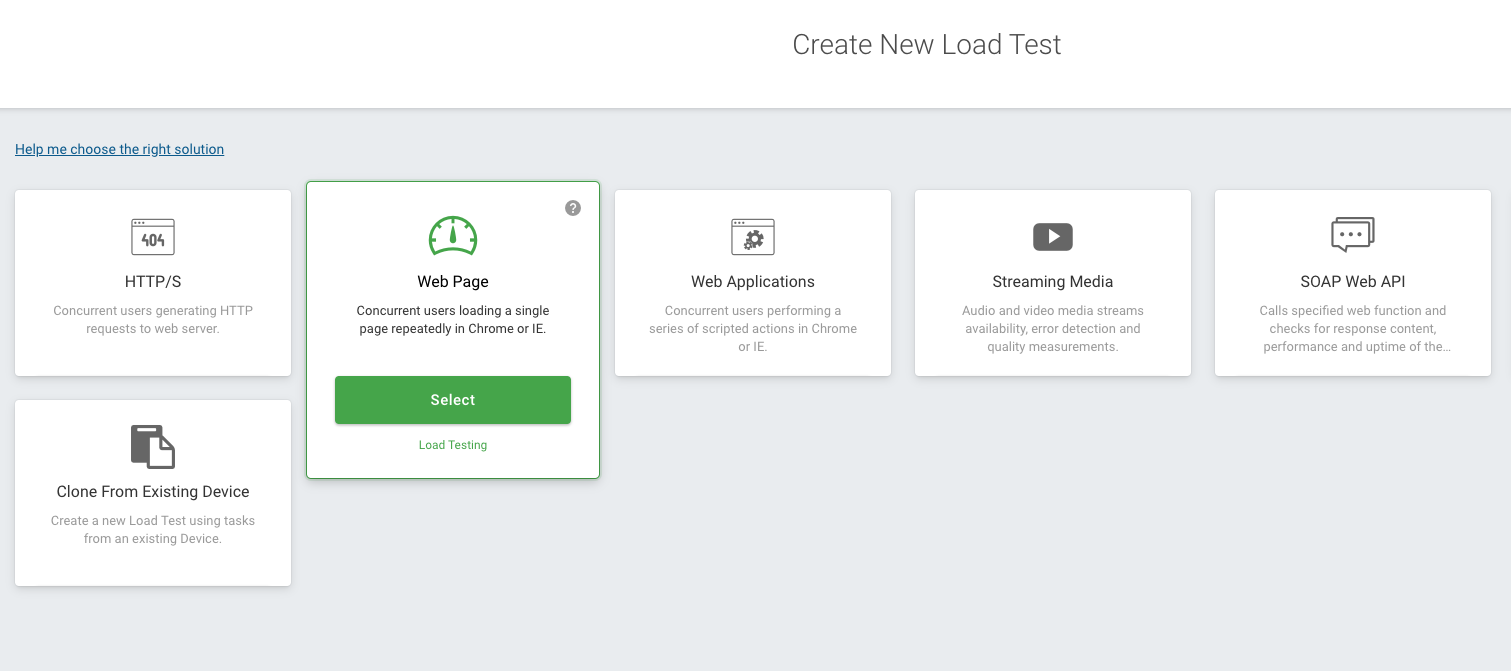Select the SOAP Web API card title
Image resolution: width=1511 pixels, height=671 pixels.
(1353, 282)
